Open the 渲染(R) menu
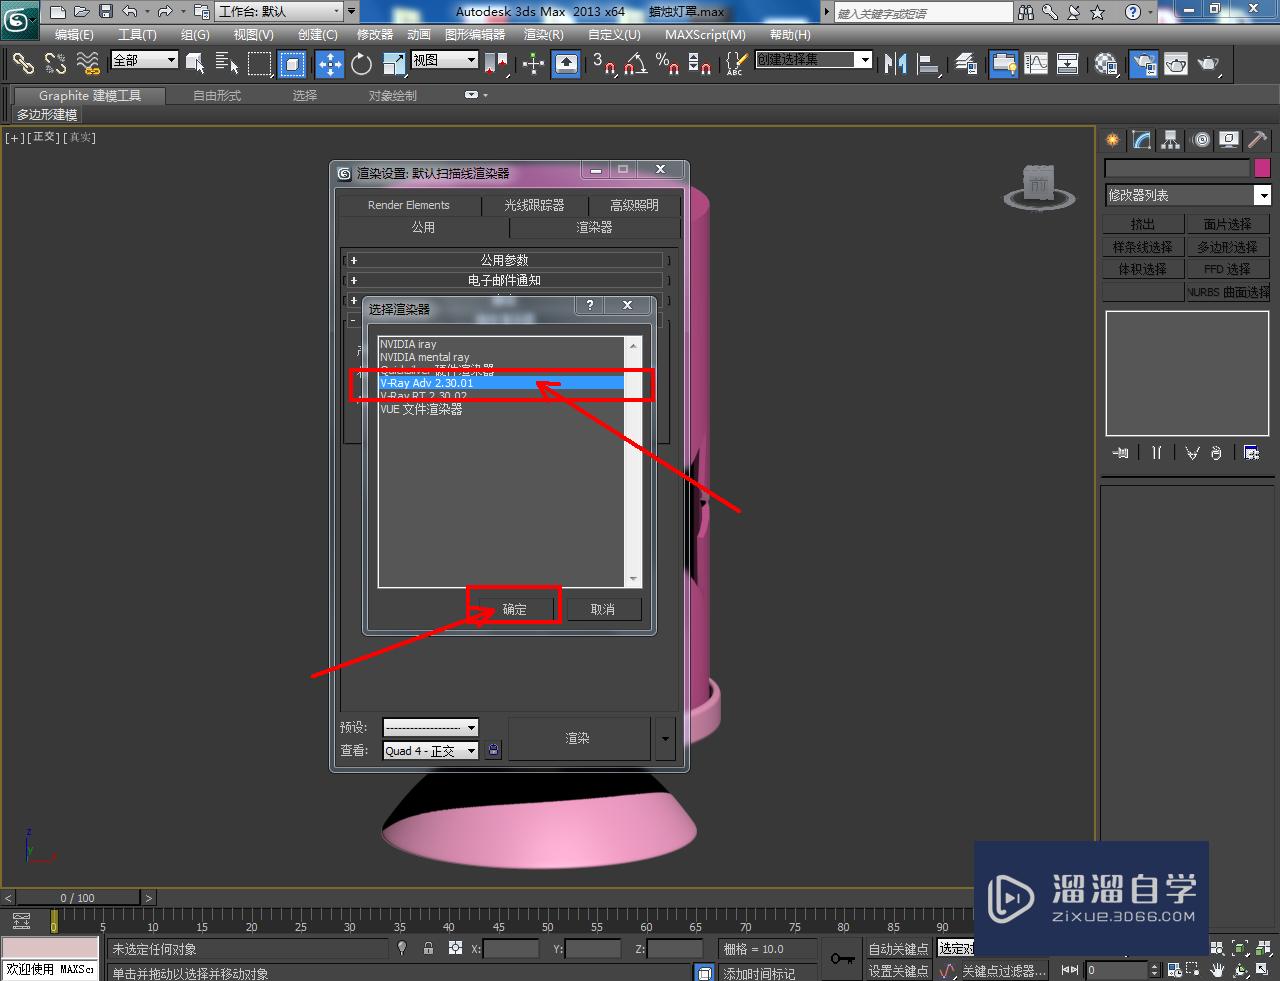 click(544, 35)
